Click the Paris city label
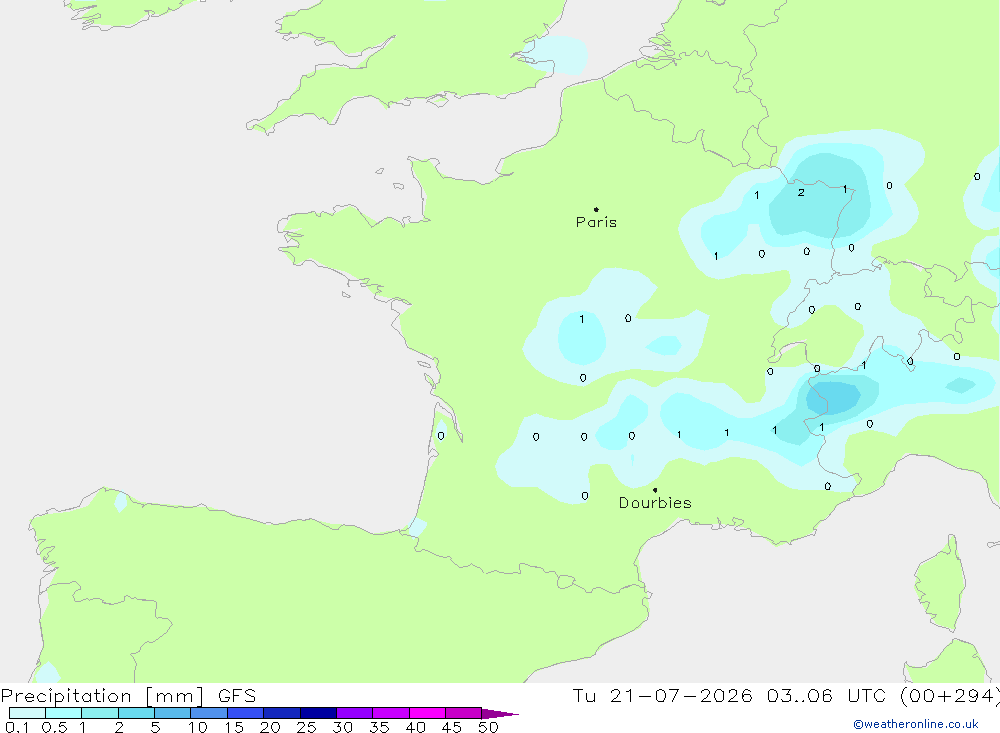 coord(596,222)
